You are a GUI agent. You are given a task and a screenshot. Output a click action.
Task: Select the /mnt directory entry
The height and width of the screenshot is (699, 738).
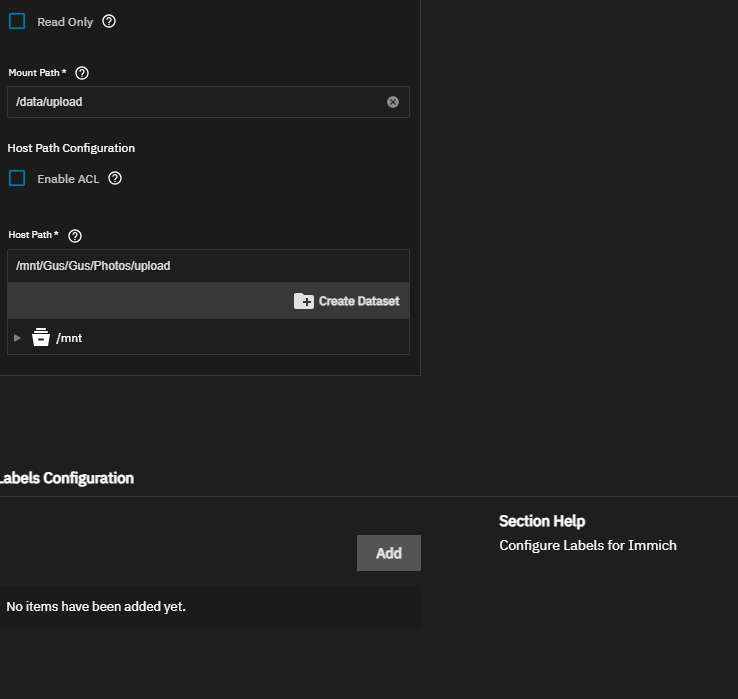point(69,338)
